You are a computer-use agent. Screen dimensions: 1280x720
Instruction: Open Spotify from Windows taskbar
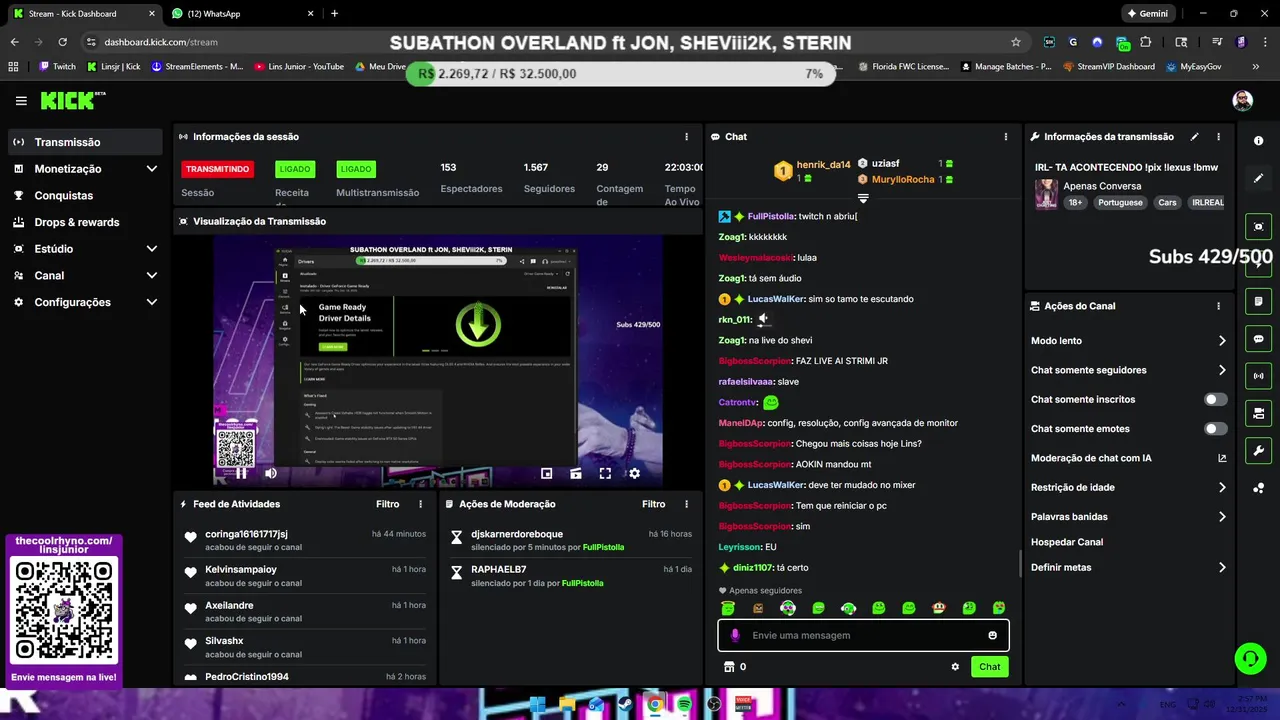click(x=684, y=705)
